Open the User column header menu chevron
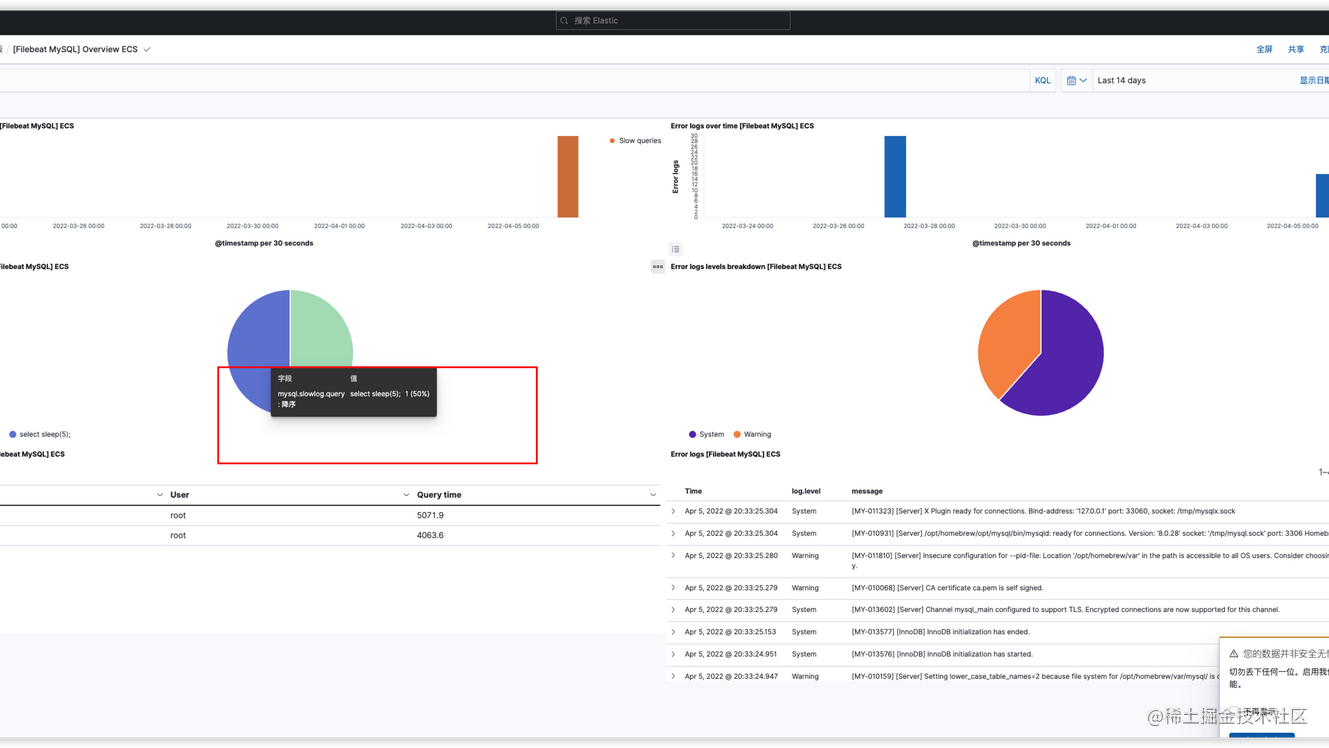This screenshot has height=748, width=1329. point(406,495)
